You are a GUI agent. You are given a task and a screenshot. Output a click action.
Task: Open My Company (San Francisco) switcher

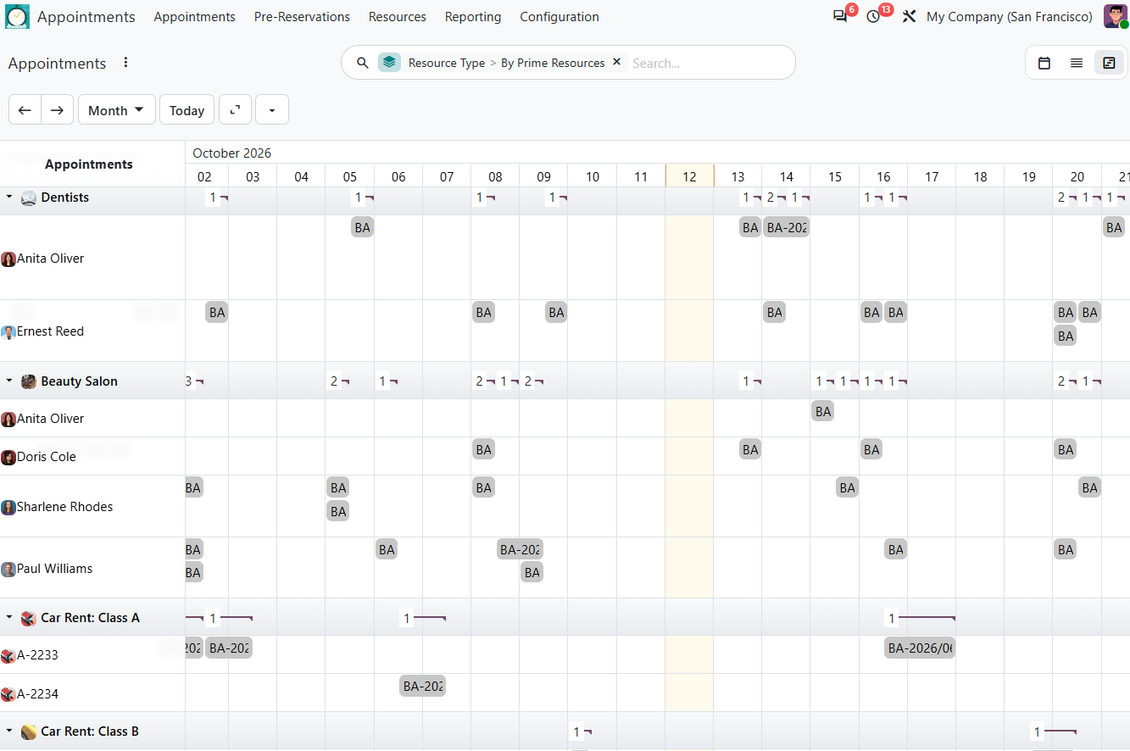tap(1009, 17)
